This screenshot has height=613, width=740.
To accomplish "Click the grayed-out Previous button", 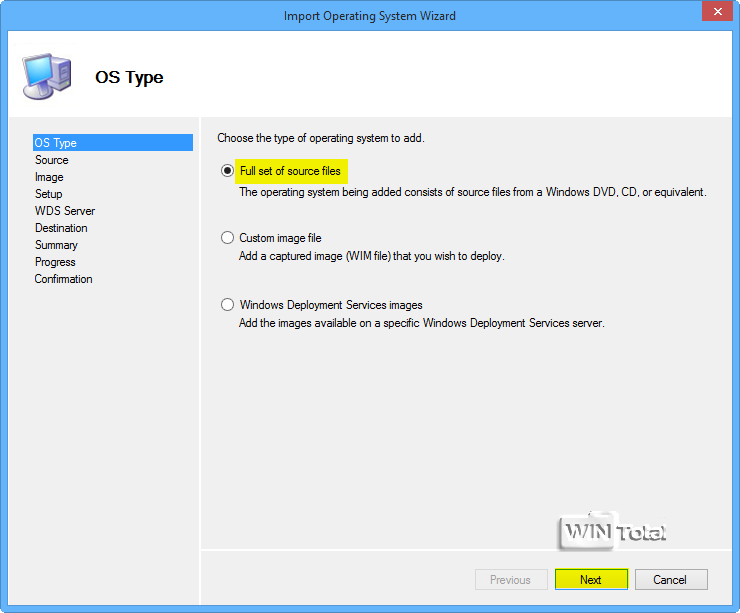I will tap(510, 579).
